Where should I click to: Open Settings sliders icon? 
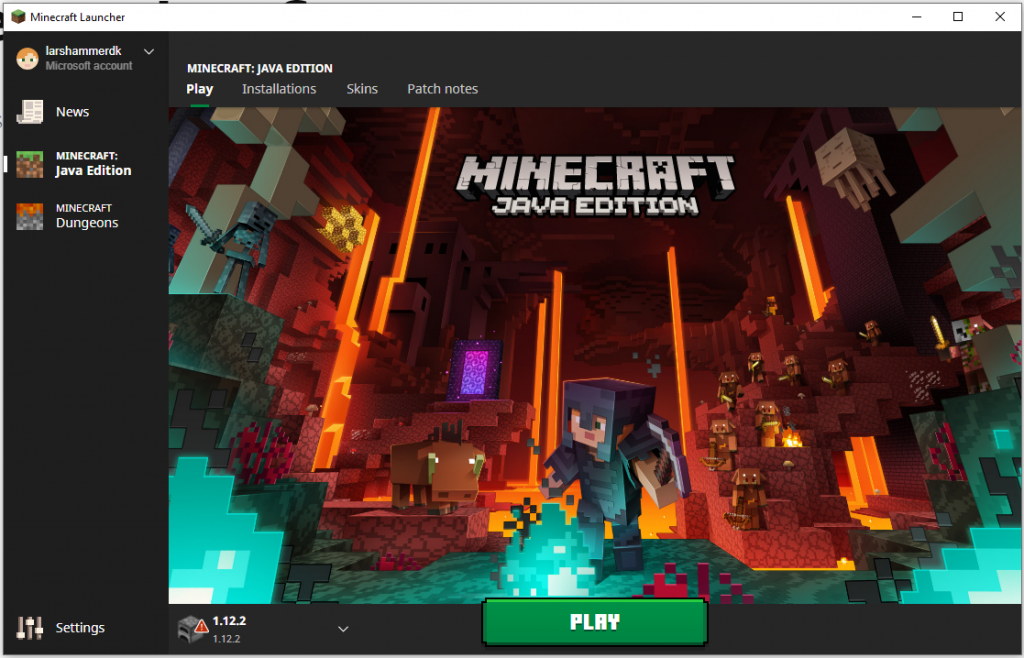point(29,627)
